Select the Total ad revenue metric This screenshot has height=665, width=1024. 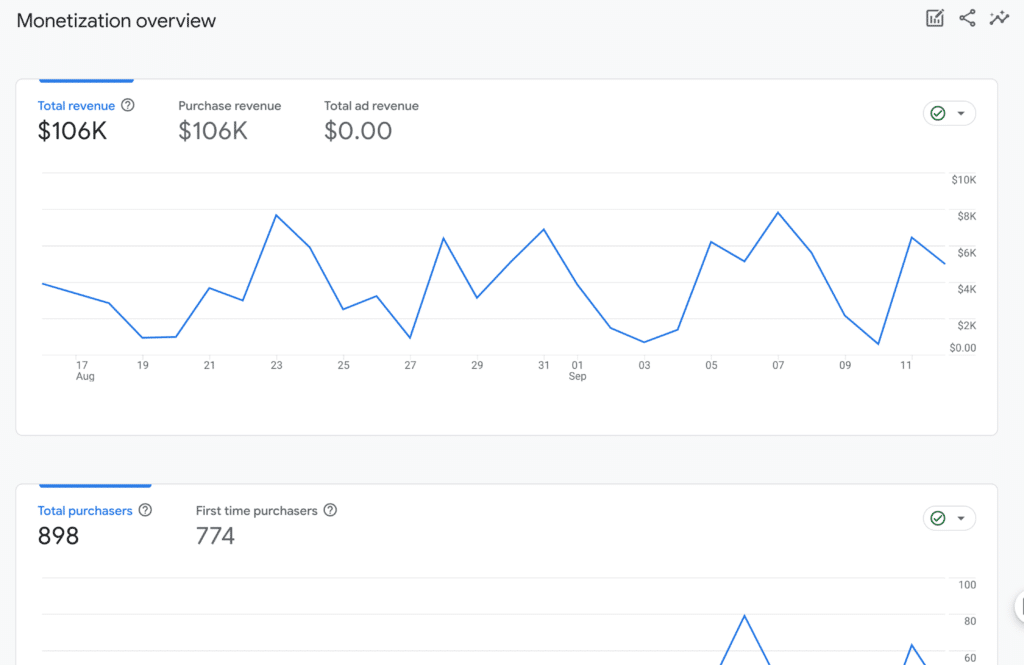(x=371, y=105)
